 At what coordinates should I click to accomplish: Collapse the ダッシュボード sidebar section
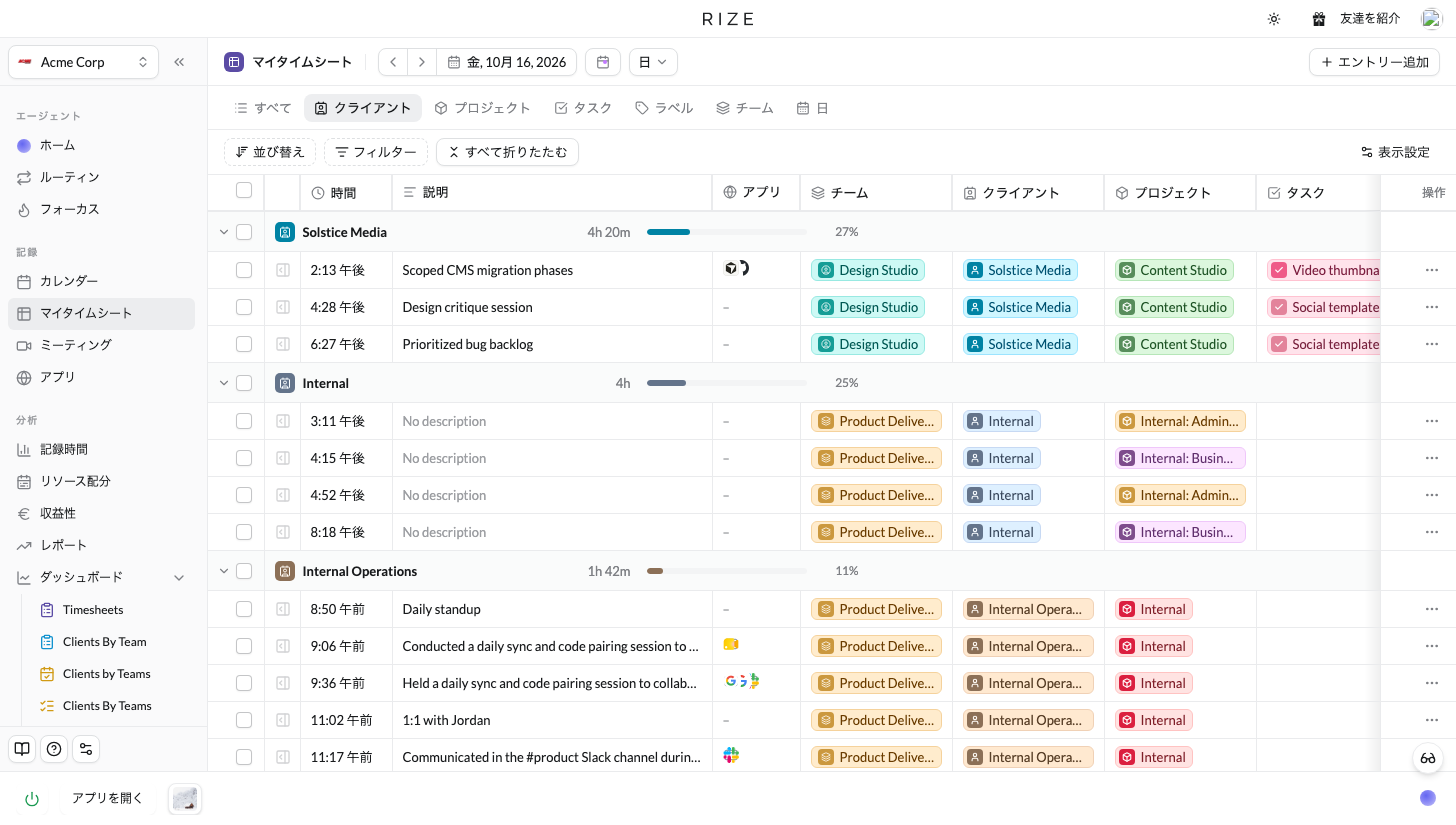click(x=179, y=577)
